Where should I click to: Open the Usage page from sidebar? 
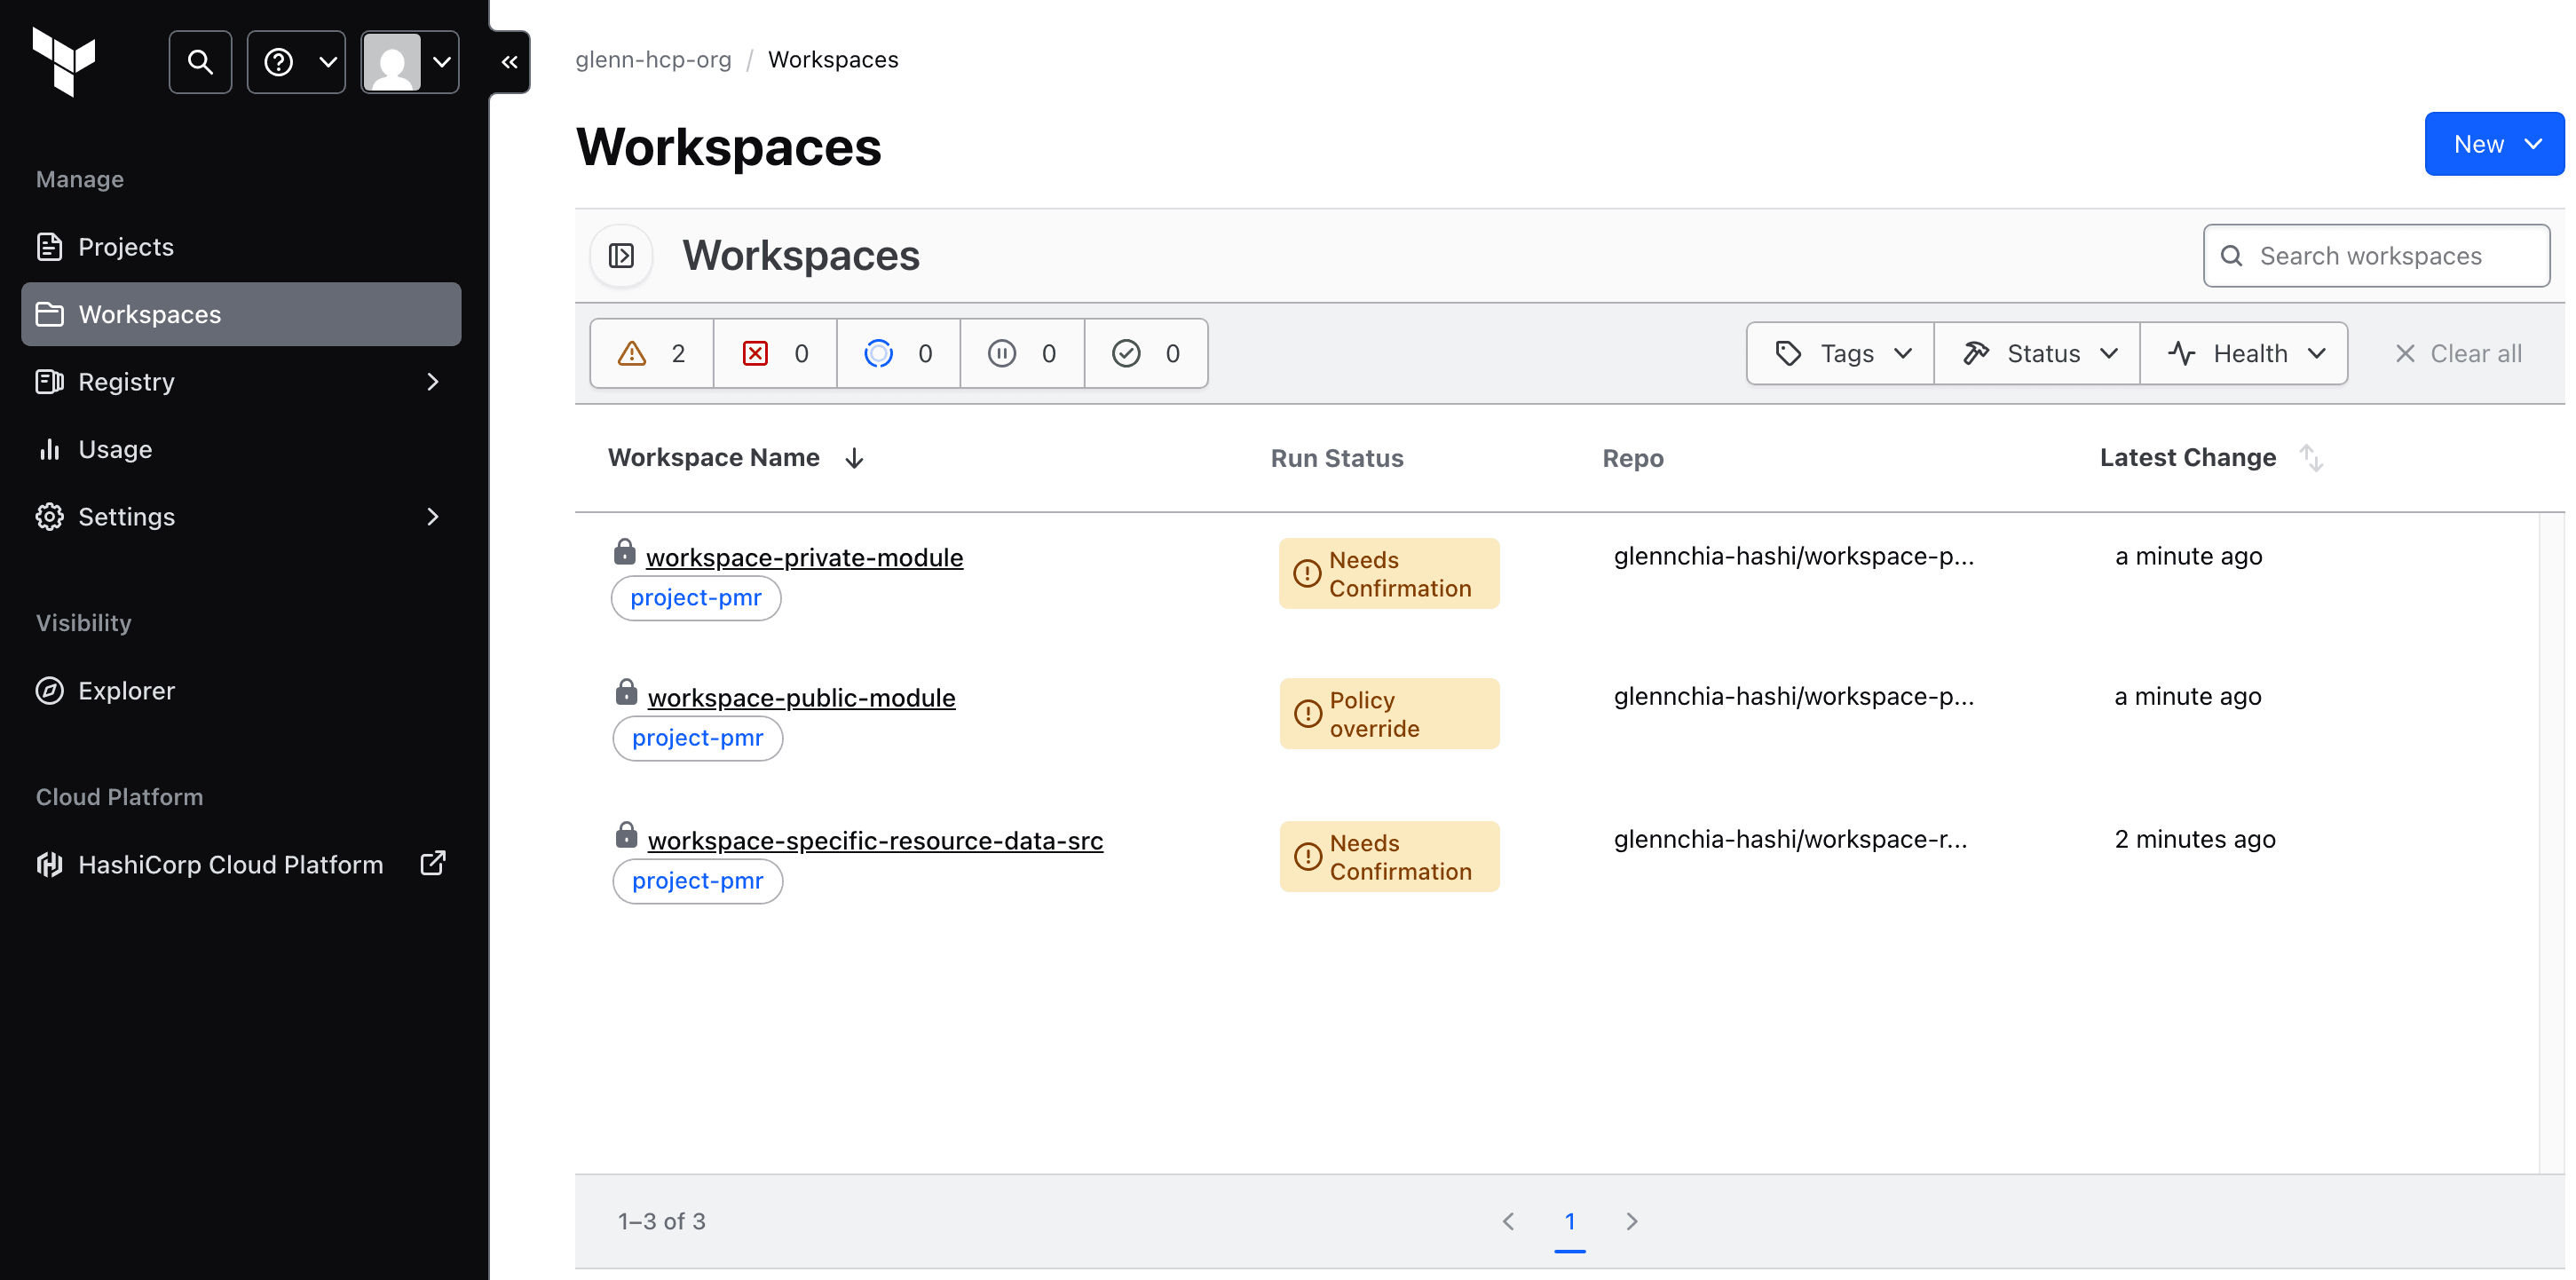tap(115, 449)
